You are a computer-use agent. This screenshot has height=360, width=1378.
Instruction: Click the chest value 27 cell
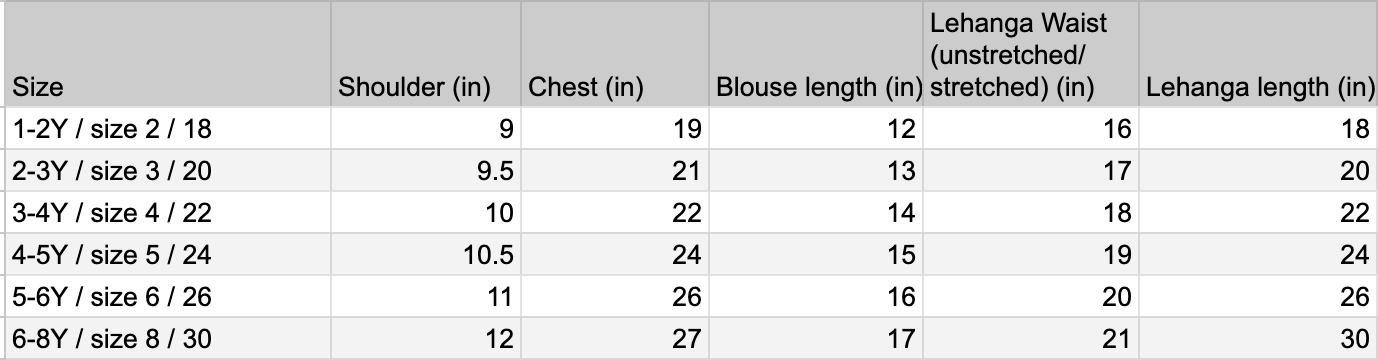pyautogui.click(x=615, y=339)
